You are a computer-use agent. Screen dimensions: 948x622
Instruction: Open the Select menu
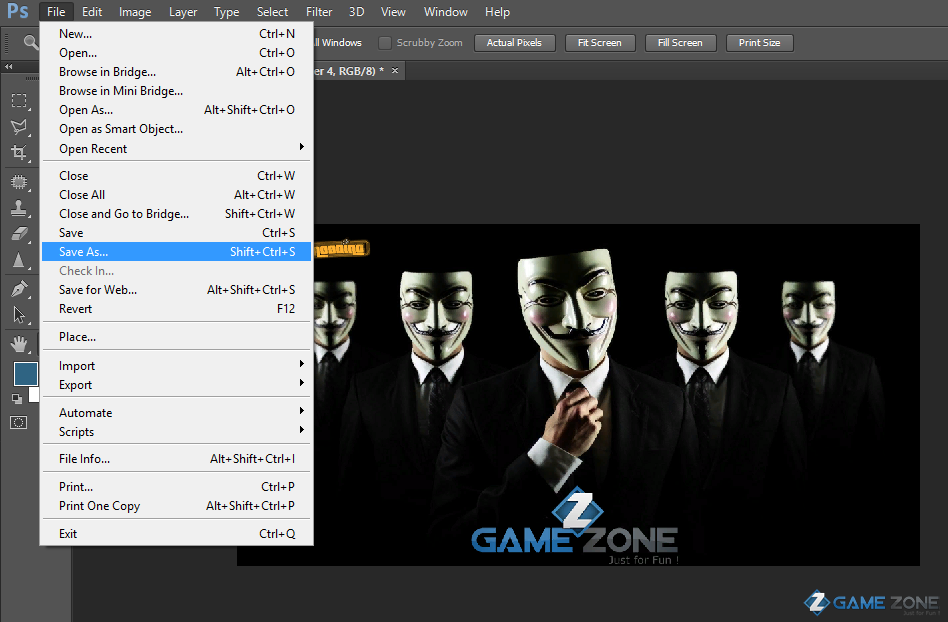272,11
